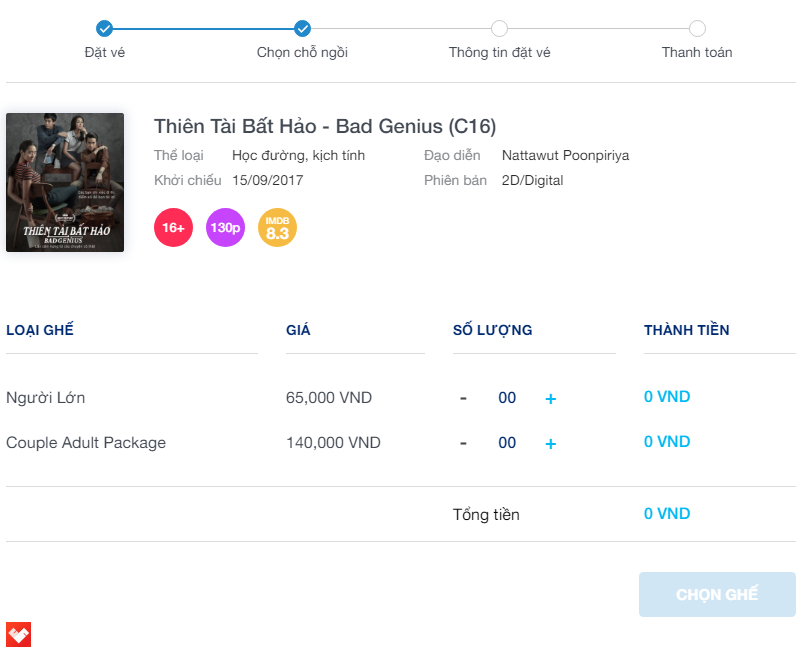Image resolution: width=809 pixels, height=651 pixels.
Task: Decrease Couple Adult Package quantity with minus
Action: click(x=463, y=443)
